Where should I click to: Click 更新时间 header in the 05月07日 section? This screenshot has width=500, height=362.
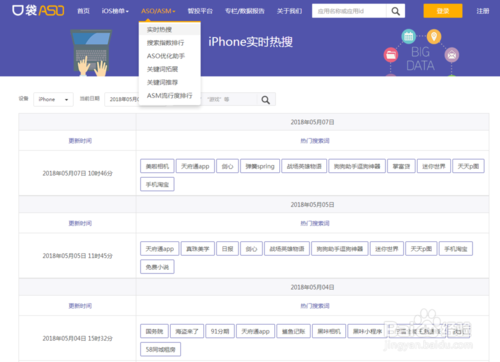tap(80, 141)
